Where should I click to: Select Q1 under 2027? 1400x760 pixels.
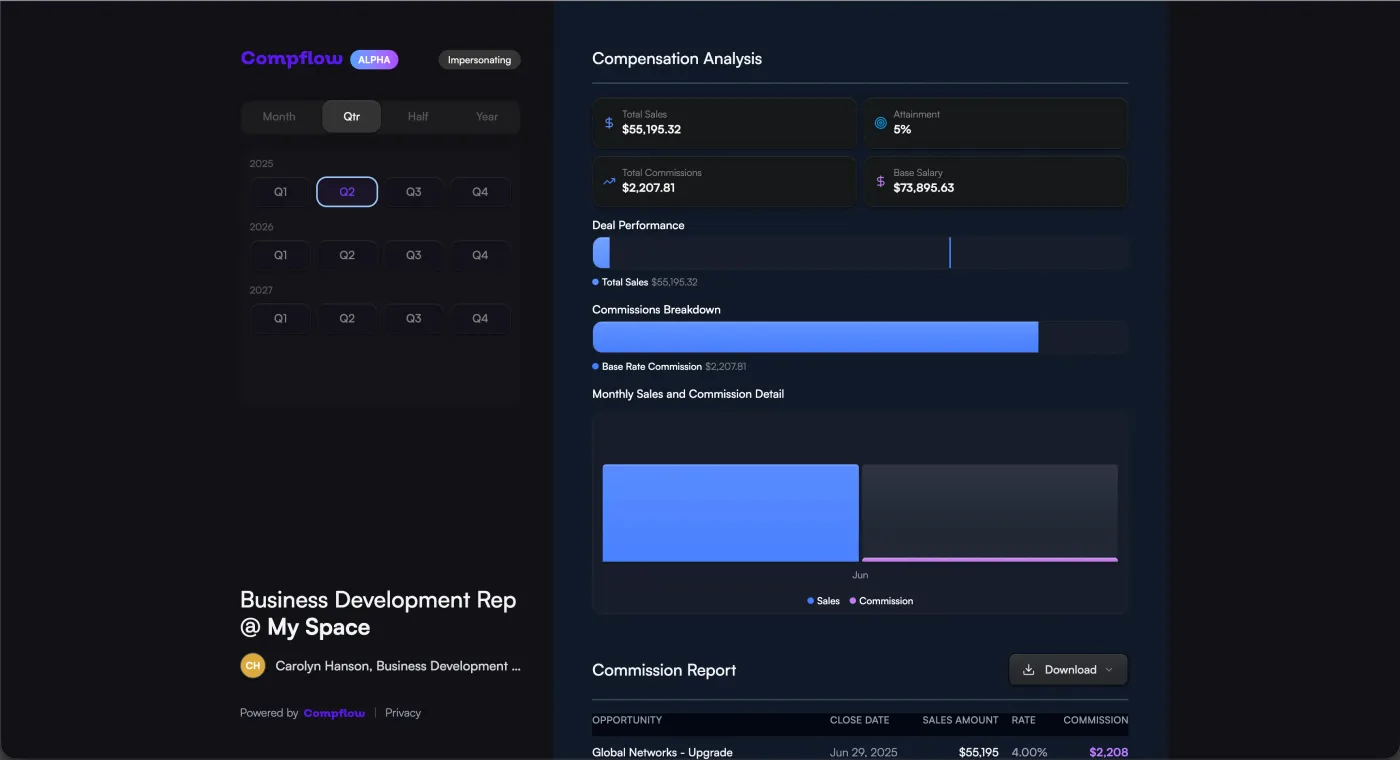(x=281, y=318)
